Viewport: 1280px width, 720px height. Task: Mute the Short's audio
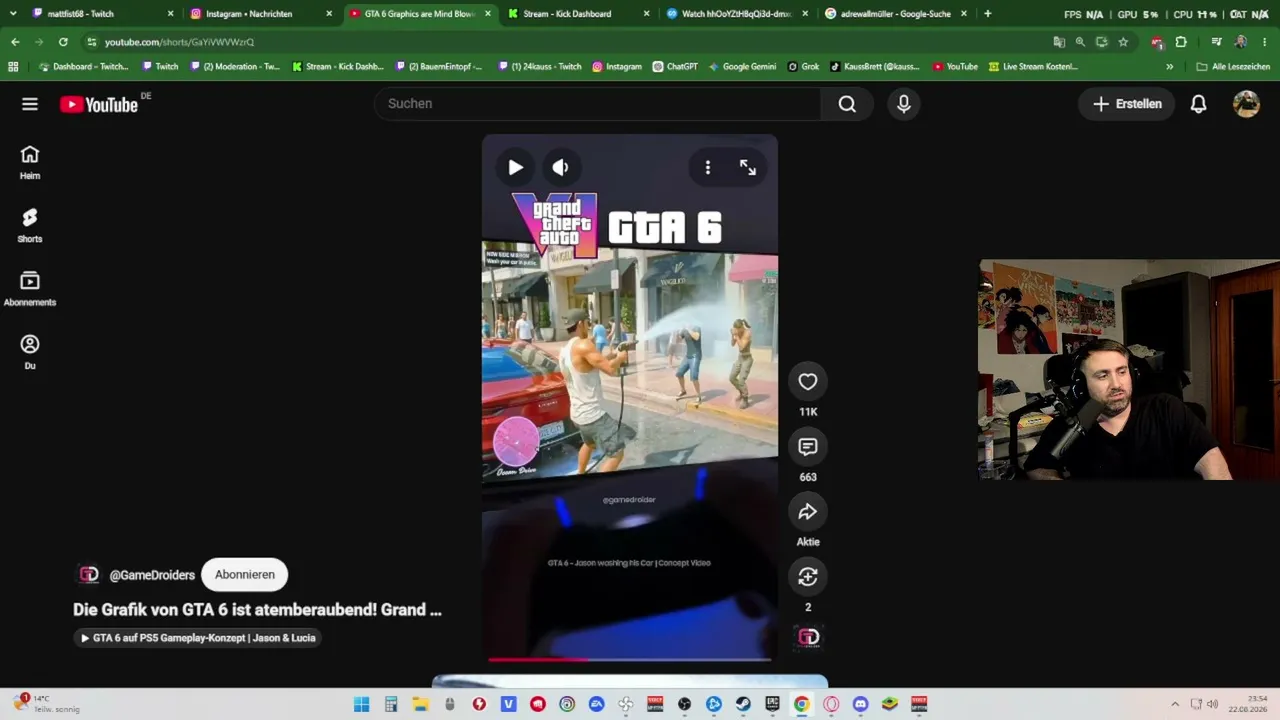[x=560, y=167]
